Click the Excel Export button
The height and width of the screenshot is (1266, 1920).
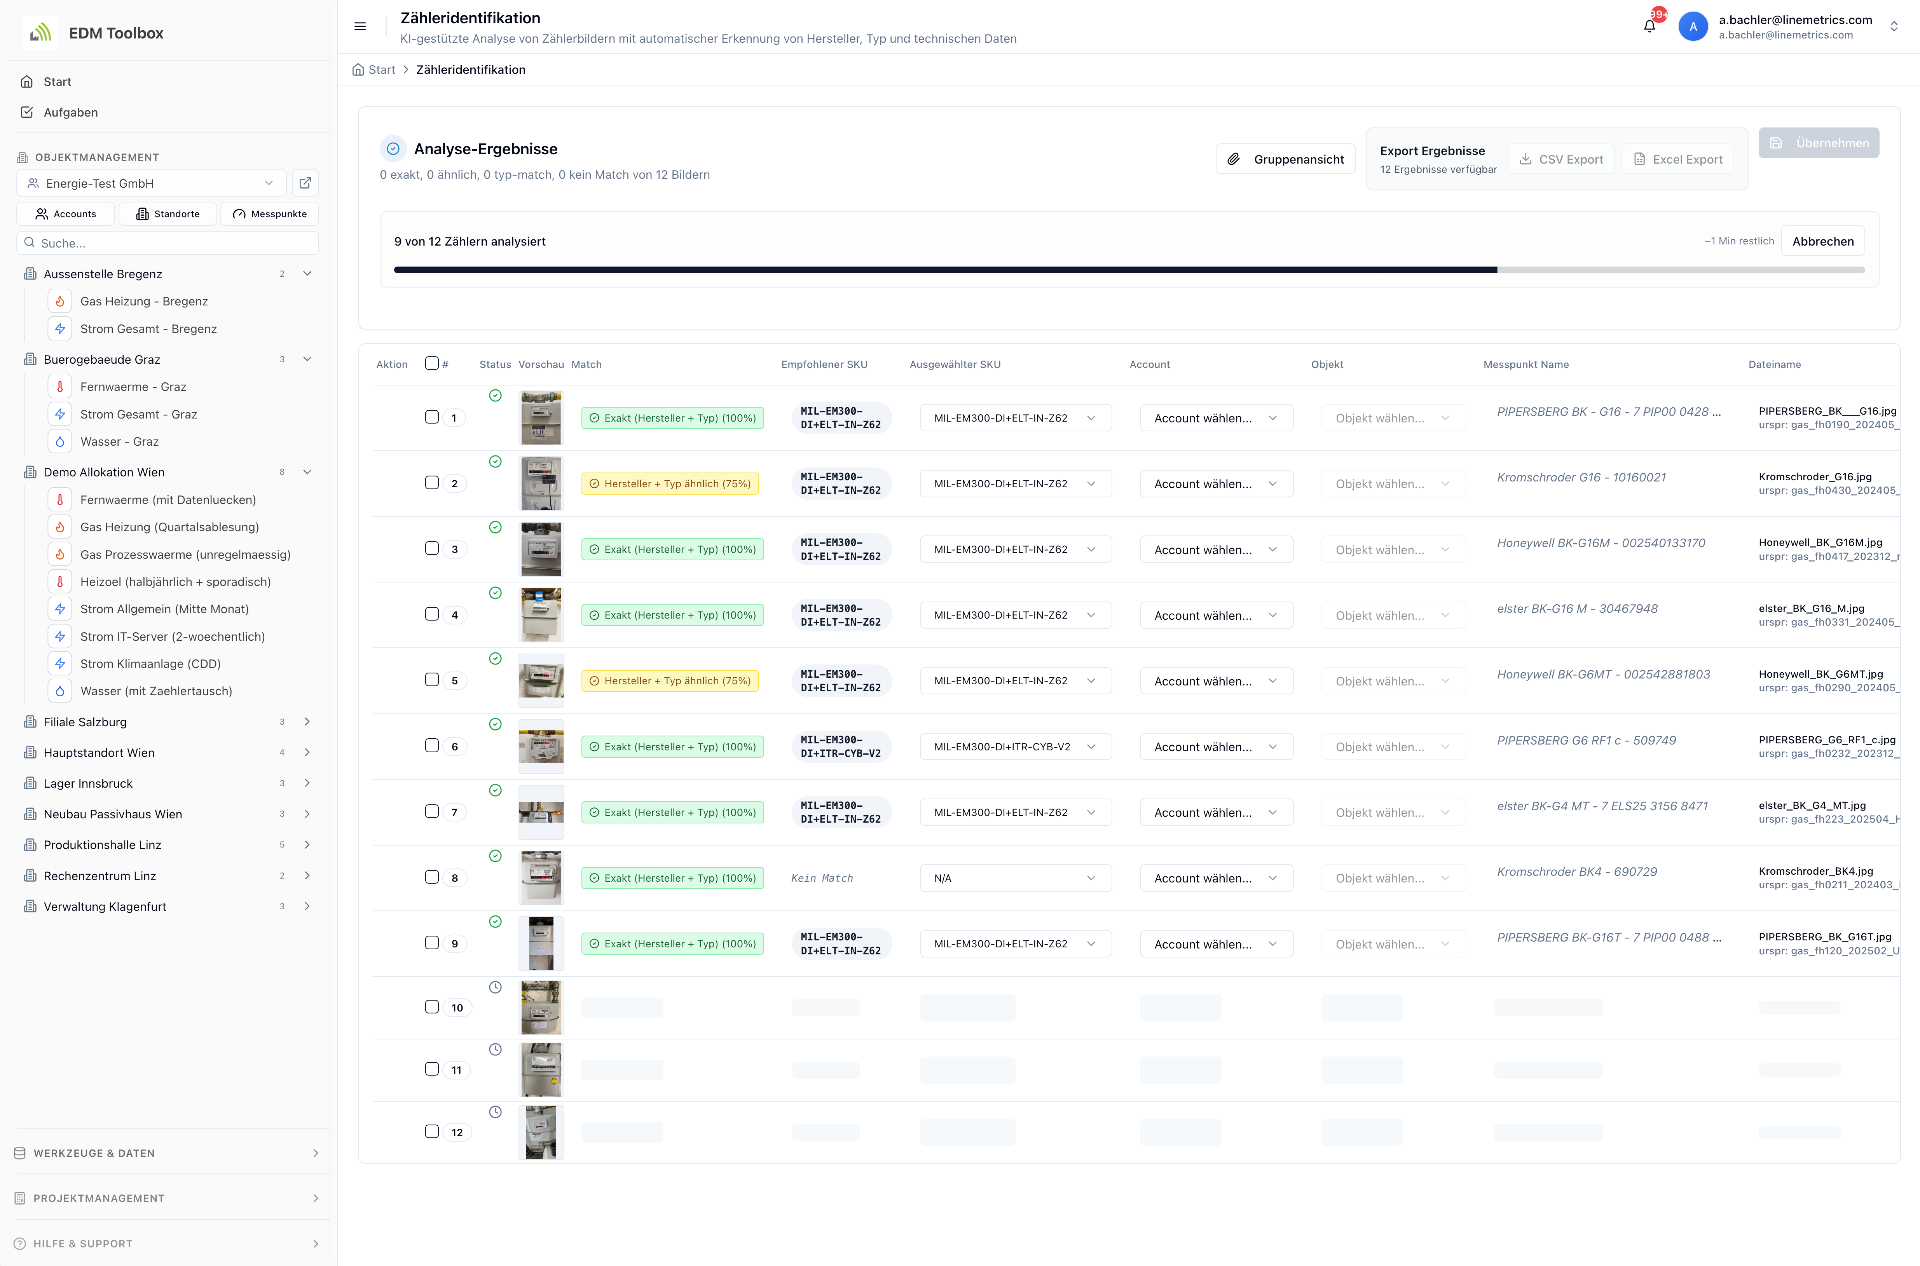coord(1677,159)
